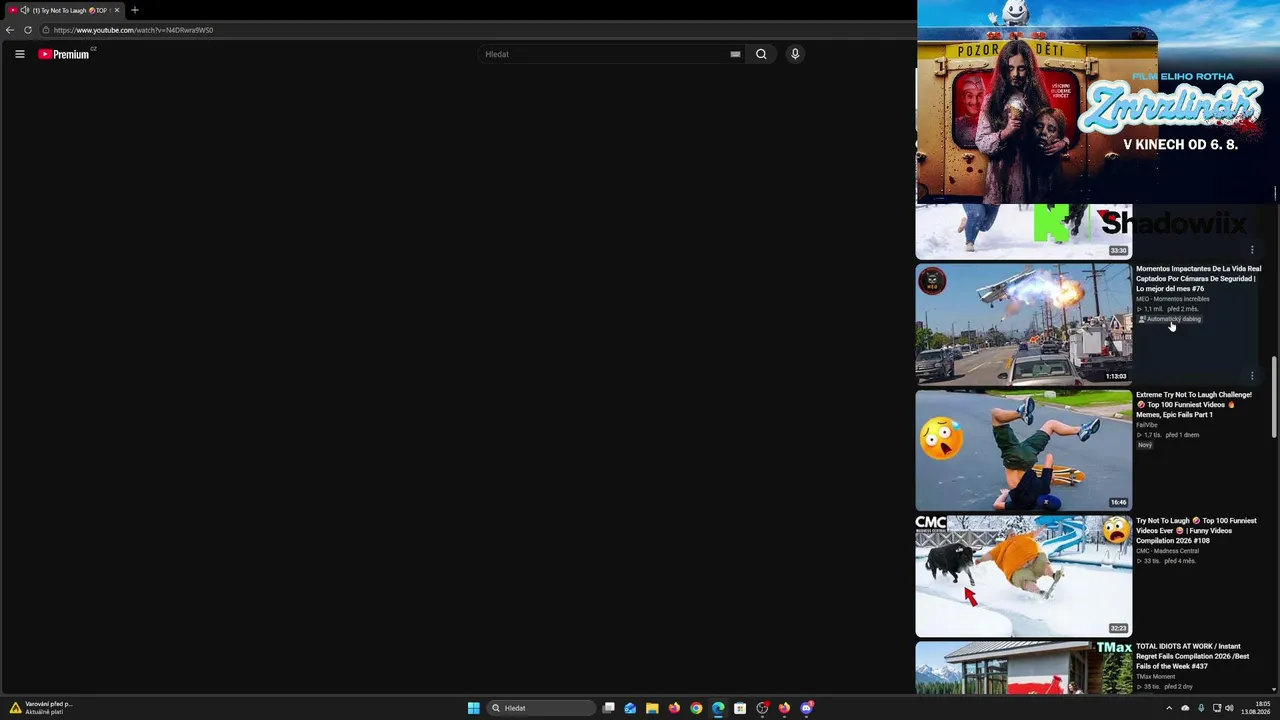
Task: Open Extreme Try Not To Laugh Challenge title
Action: (x=1194, y=405)
